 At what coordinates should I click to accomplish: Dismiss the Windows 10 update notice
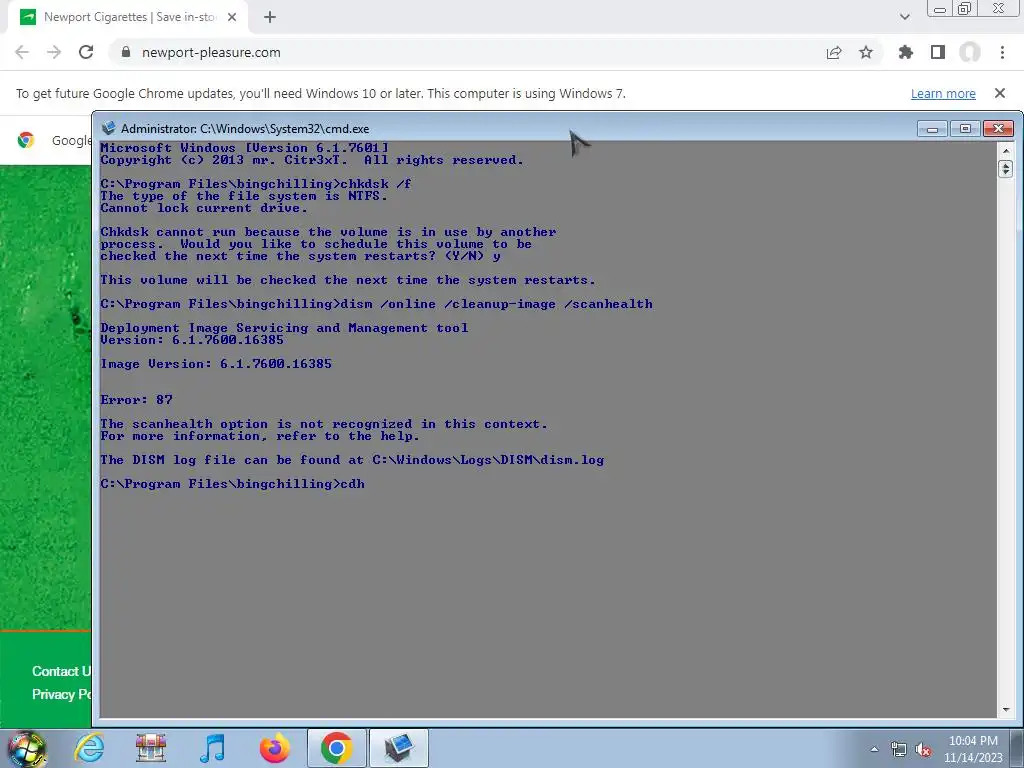tap(1000, 93)
